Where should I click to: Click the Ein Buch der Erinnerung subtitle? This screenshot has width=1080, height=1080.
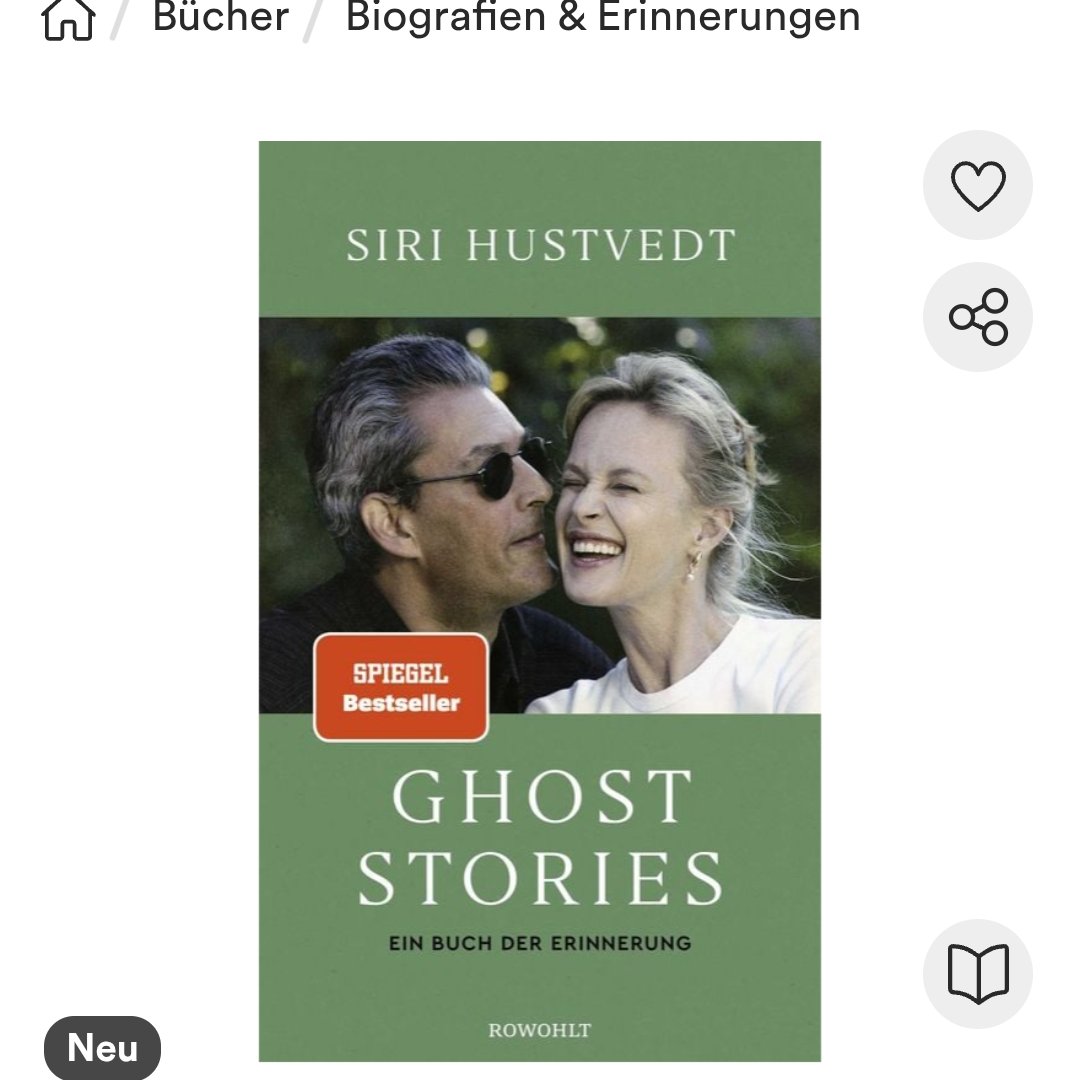point(540,943)
